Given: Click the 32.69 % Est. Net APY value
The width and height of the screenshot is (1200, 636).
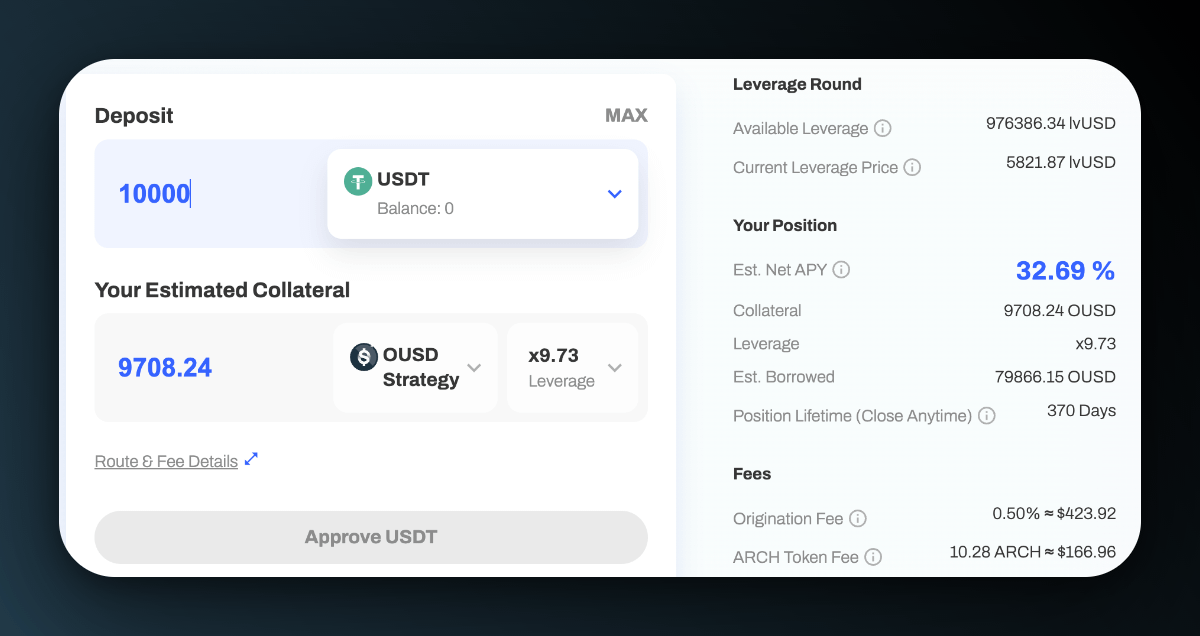Looking at the screenshot, I should tap(1065, 271).
